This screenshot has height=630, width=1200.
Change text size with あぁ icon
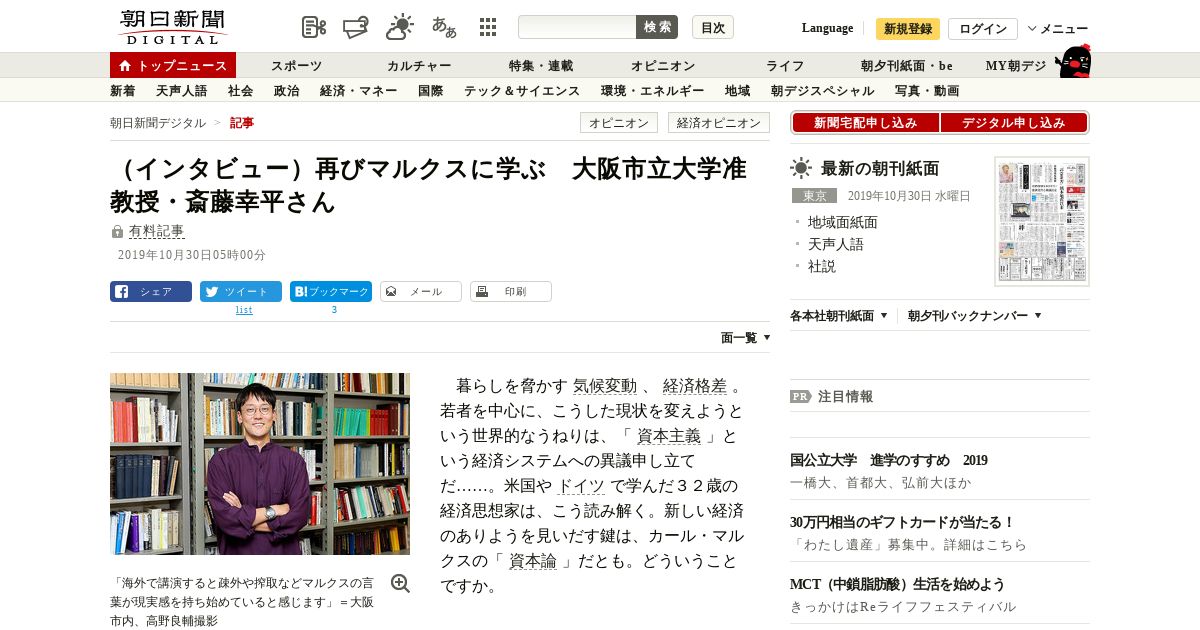point(444,27)
